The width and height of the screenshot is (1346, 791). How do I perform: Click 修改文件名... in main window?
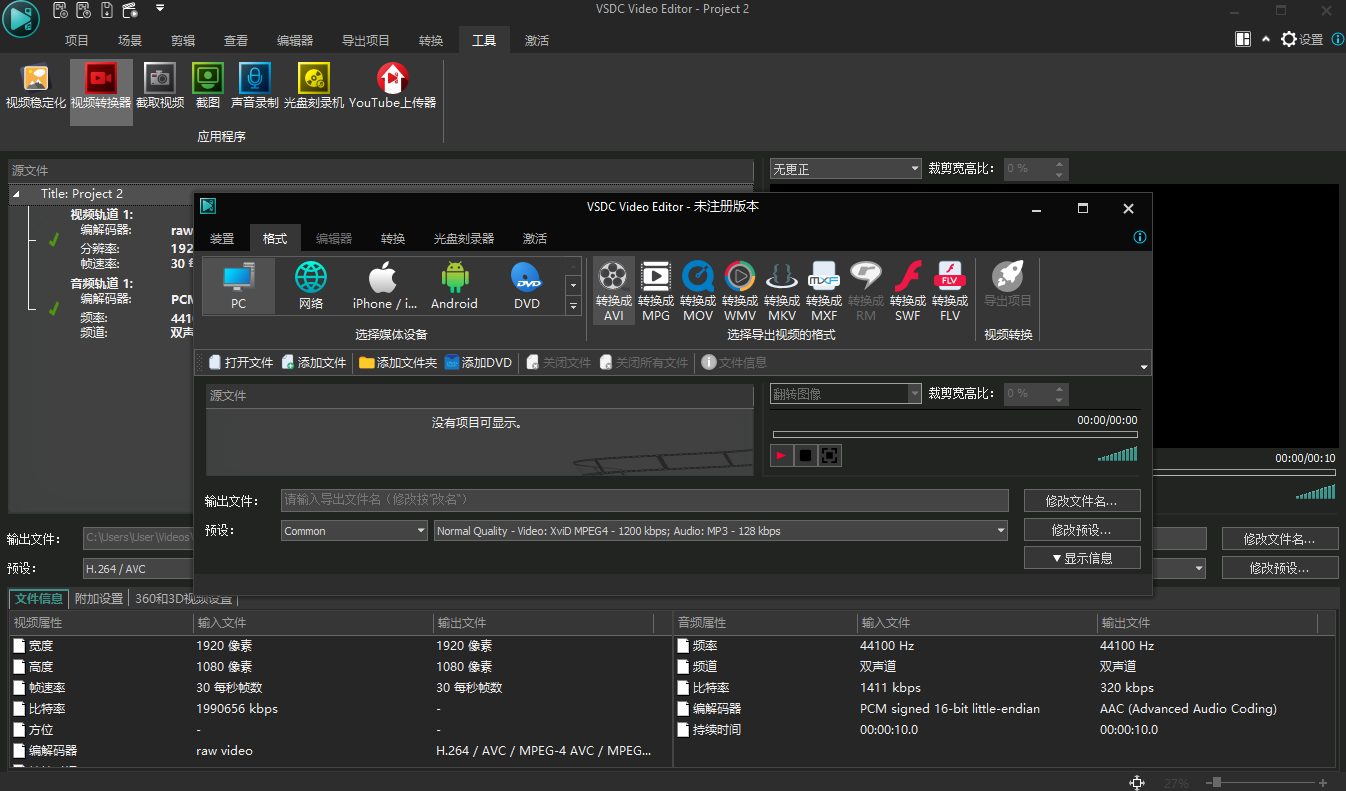(1280, 539)
